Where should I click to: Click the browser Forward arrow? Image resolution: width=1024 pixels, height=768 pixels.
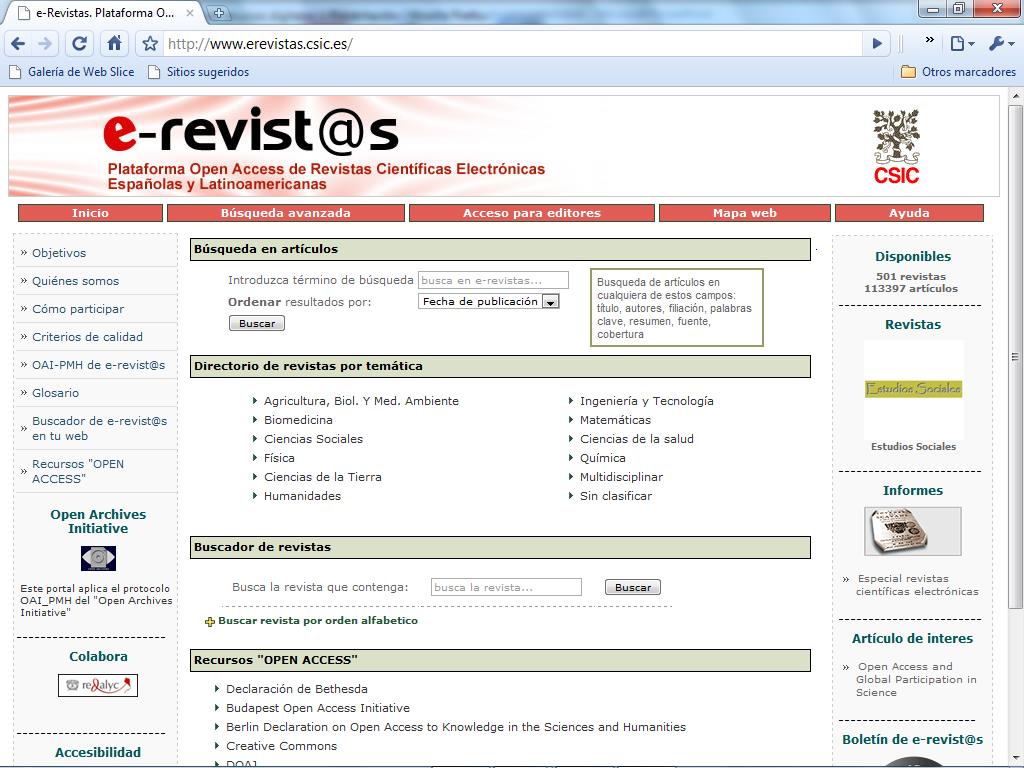pyautogui.click(x=45, y=44)
